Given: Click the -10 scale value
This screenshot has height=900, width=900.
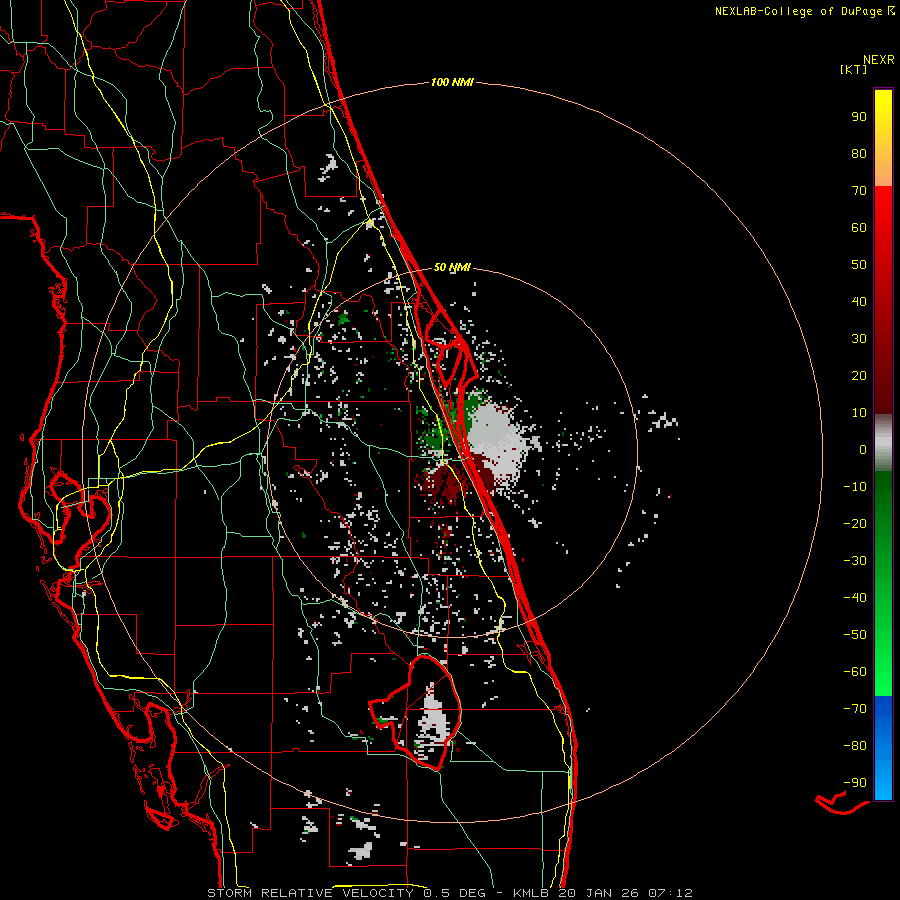Looking at the screenshot, I should 855,487.
